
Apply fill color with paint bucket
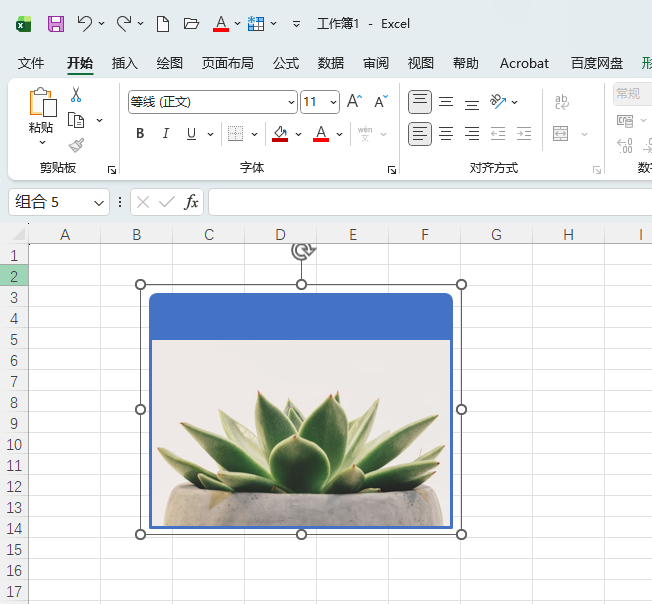280,134
